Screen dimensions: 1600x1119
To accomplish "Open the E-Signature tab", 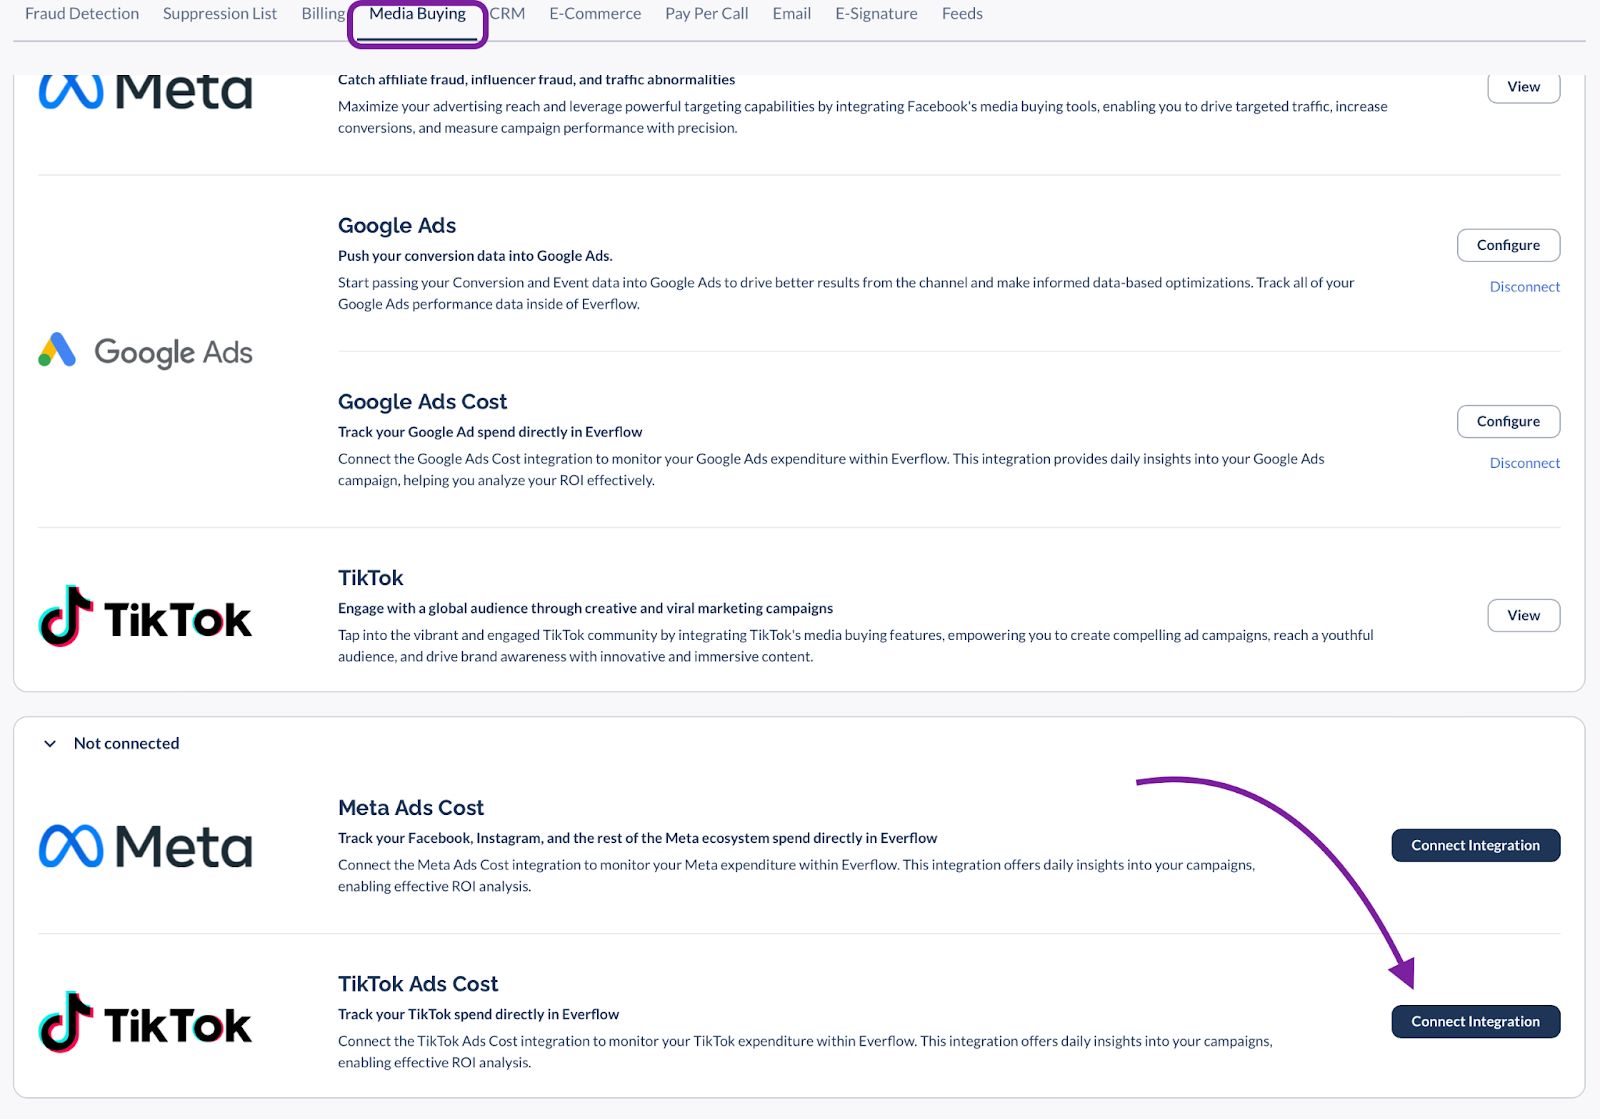I will [x=876, y=14].
